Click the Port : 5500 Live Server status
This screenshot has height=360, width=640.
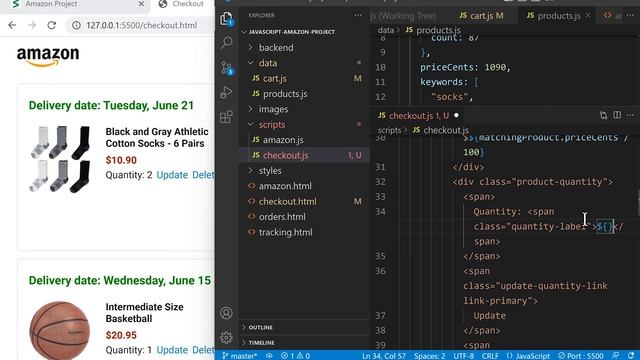[580, 356]
